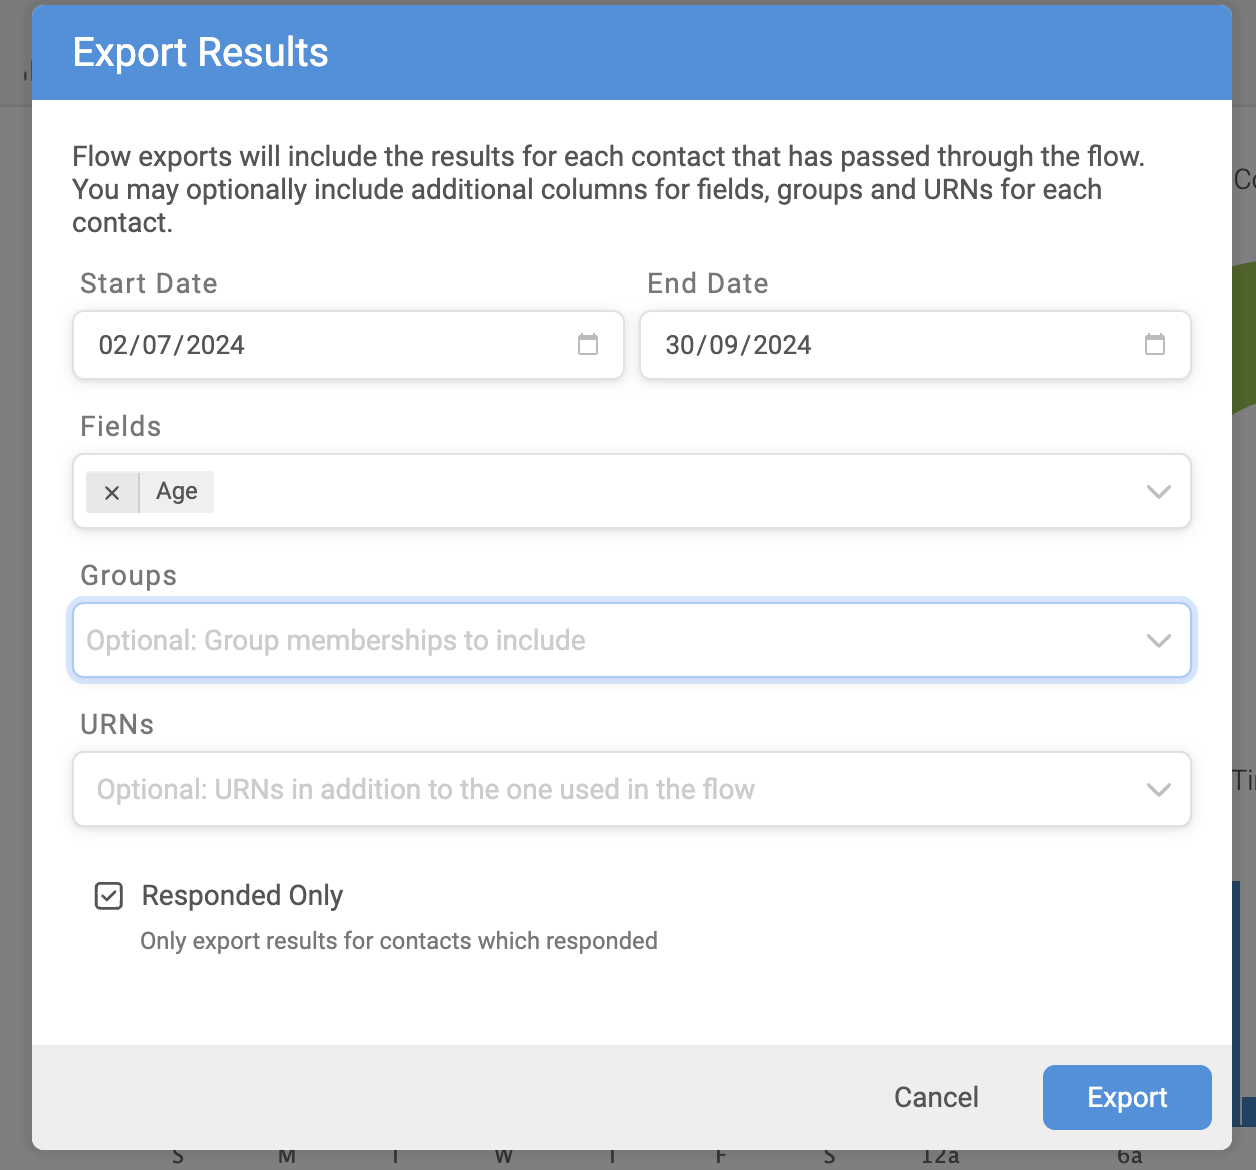Screen dimensions: 1256x1170
Task: Click the Responded Only label text
Action: click(x=242, y=896)
